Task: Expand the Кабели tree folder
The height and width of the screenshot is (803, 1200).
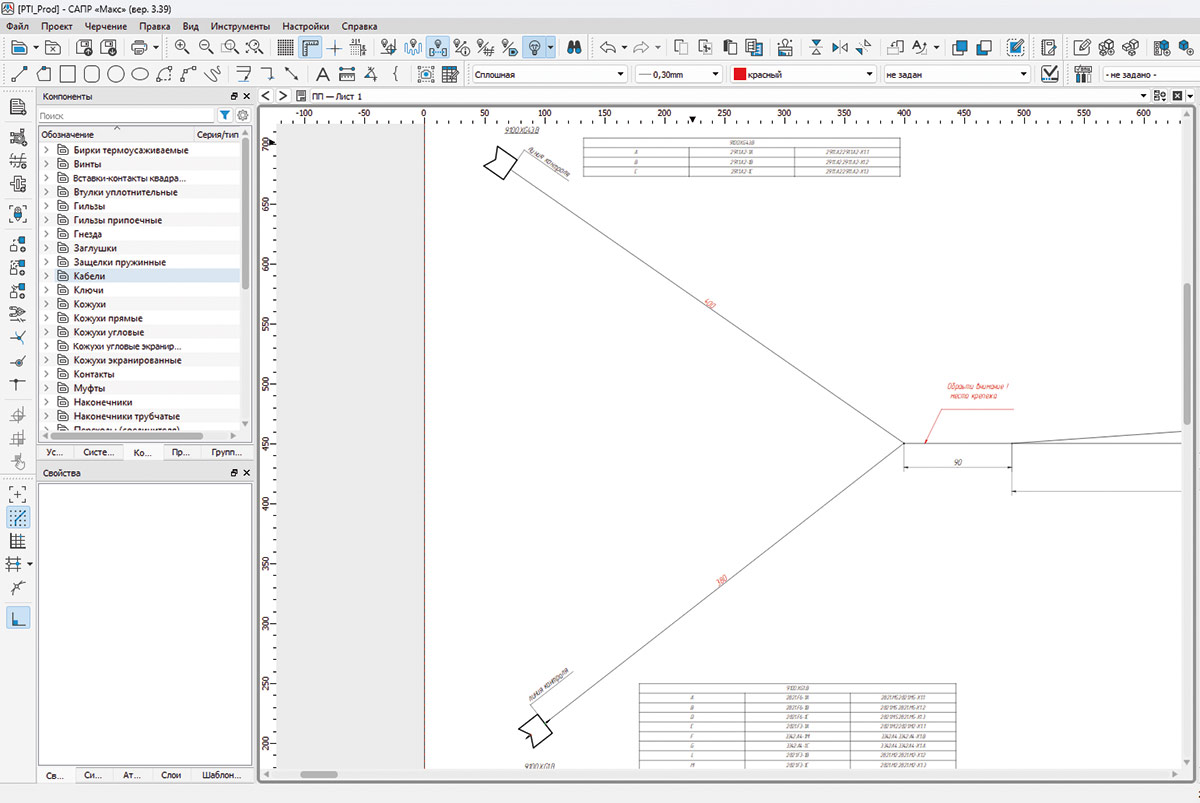Action: [x=46, y=276]
